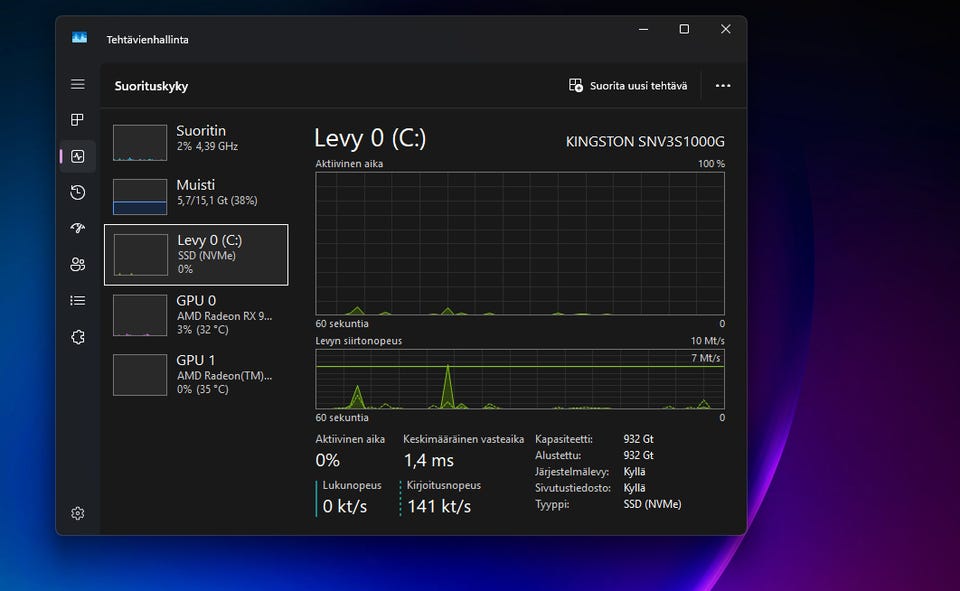
Task: Click the Suoritin mini graph thumbnail
Action: [140, 143]
